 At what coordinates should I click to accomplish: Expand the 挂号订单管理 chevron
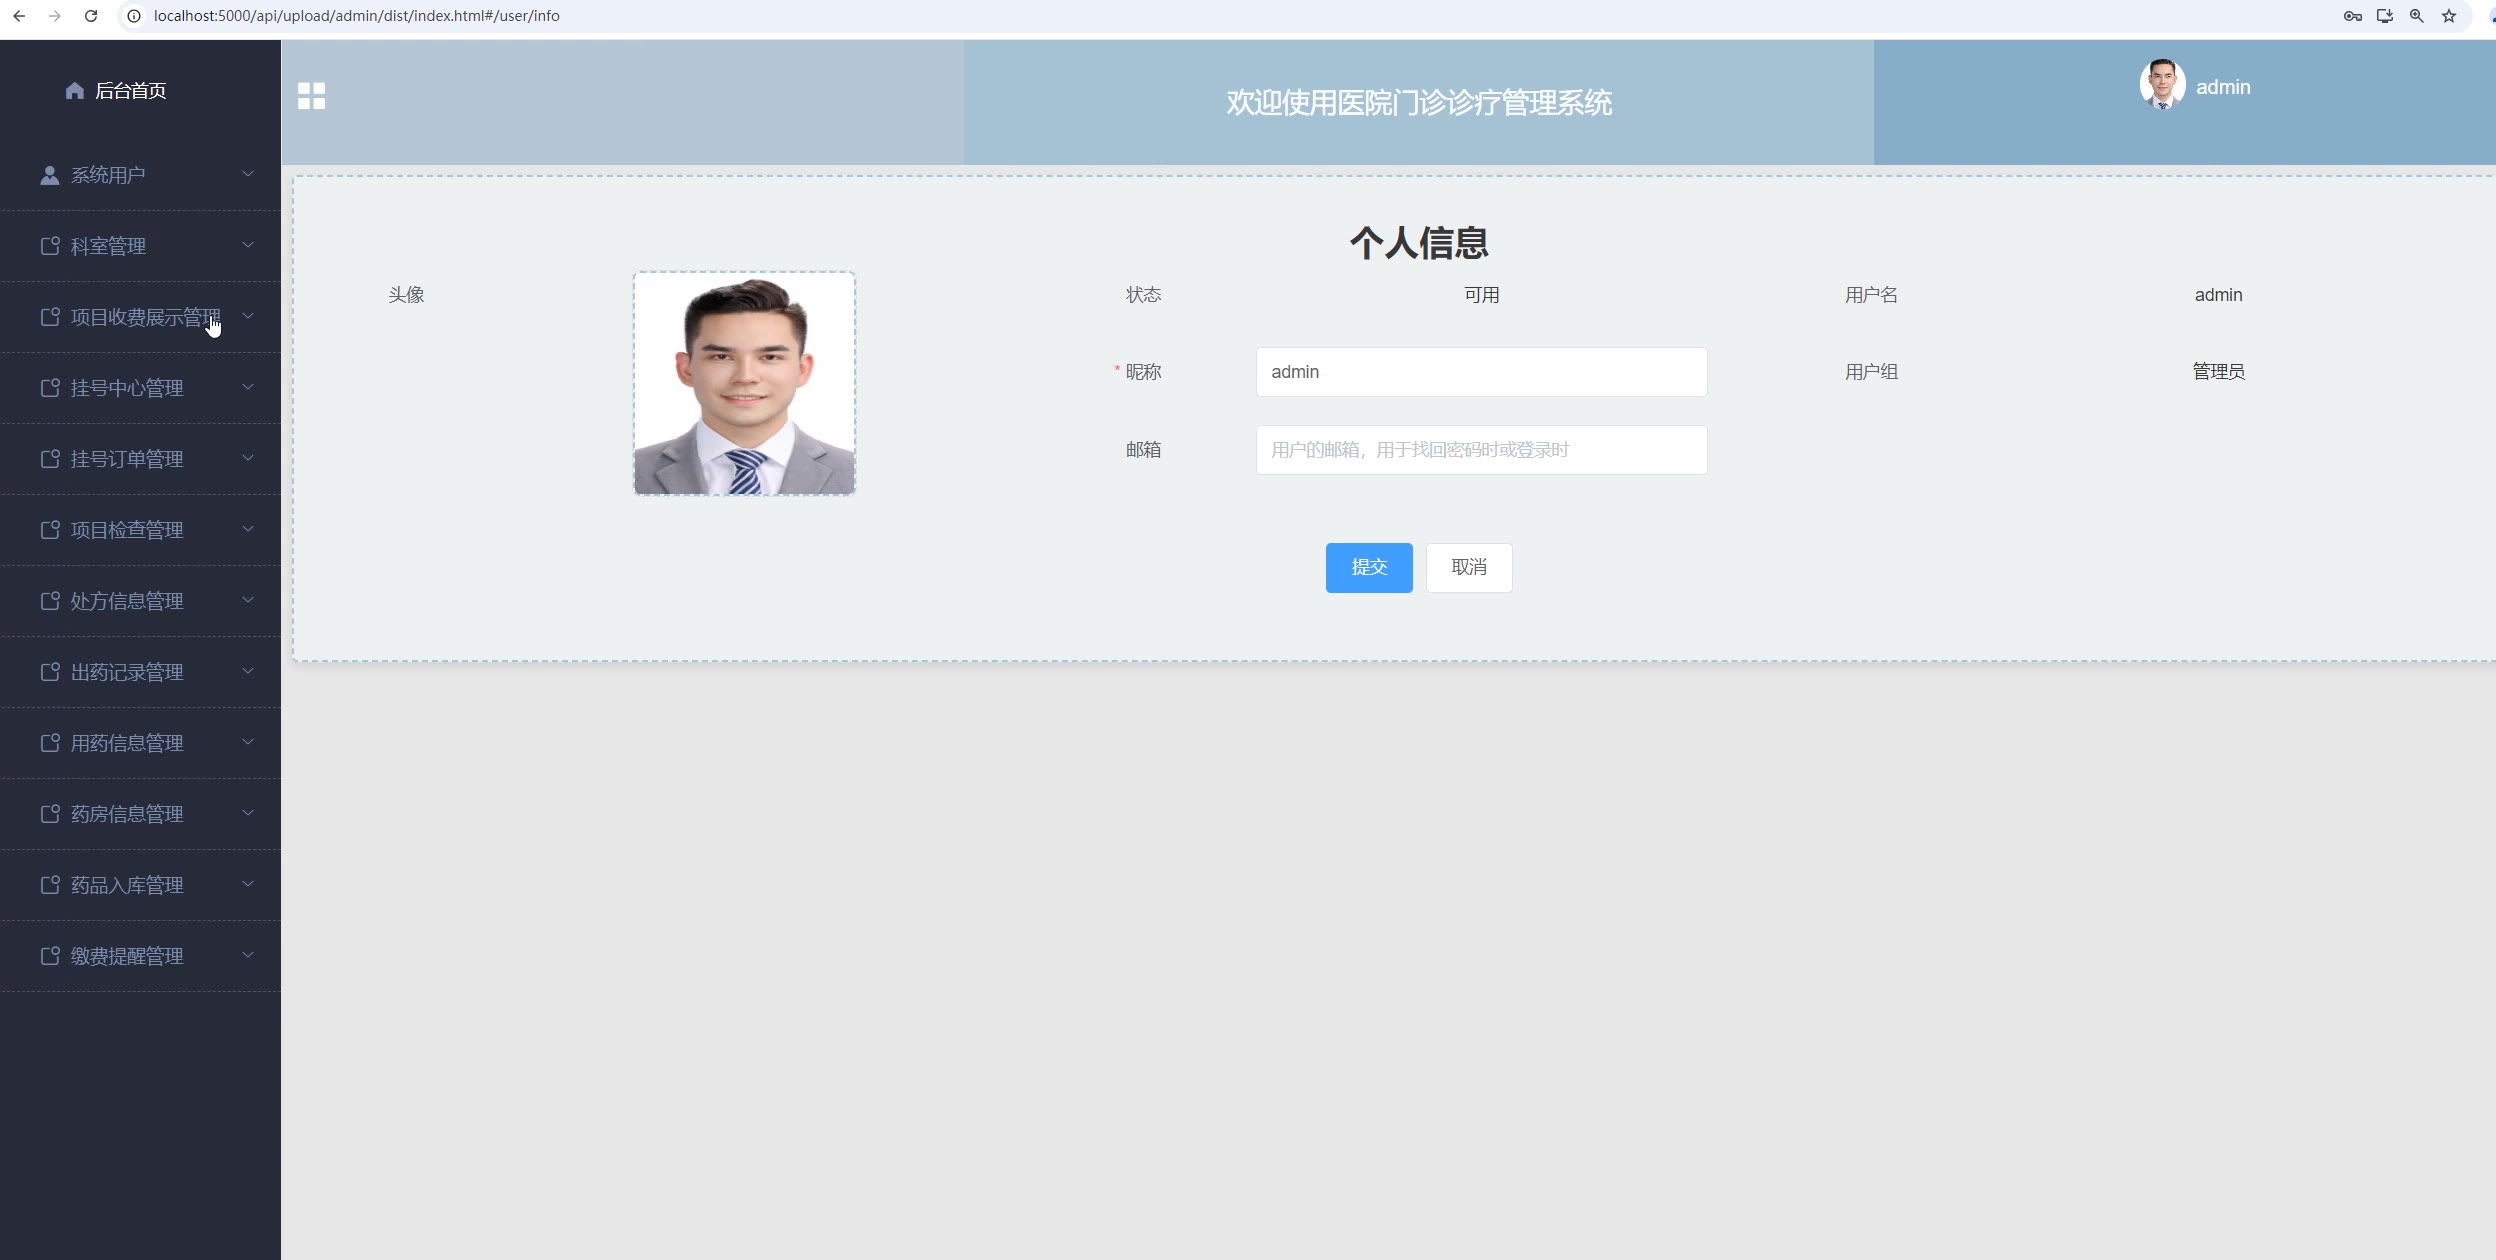click(x=248, y=458)
